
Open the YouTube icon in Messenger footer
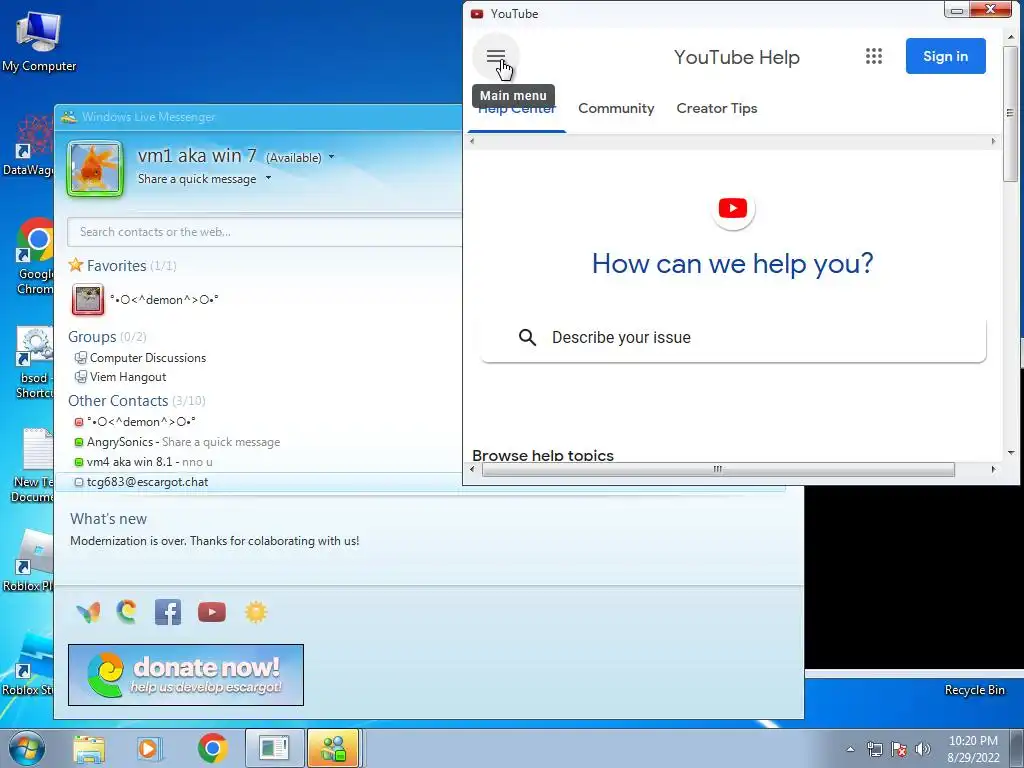[x=212, y=612]
